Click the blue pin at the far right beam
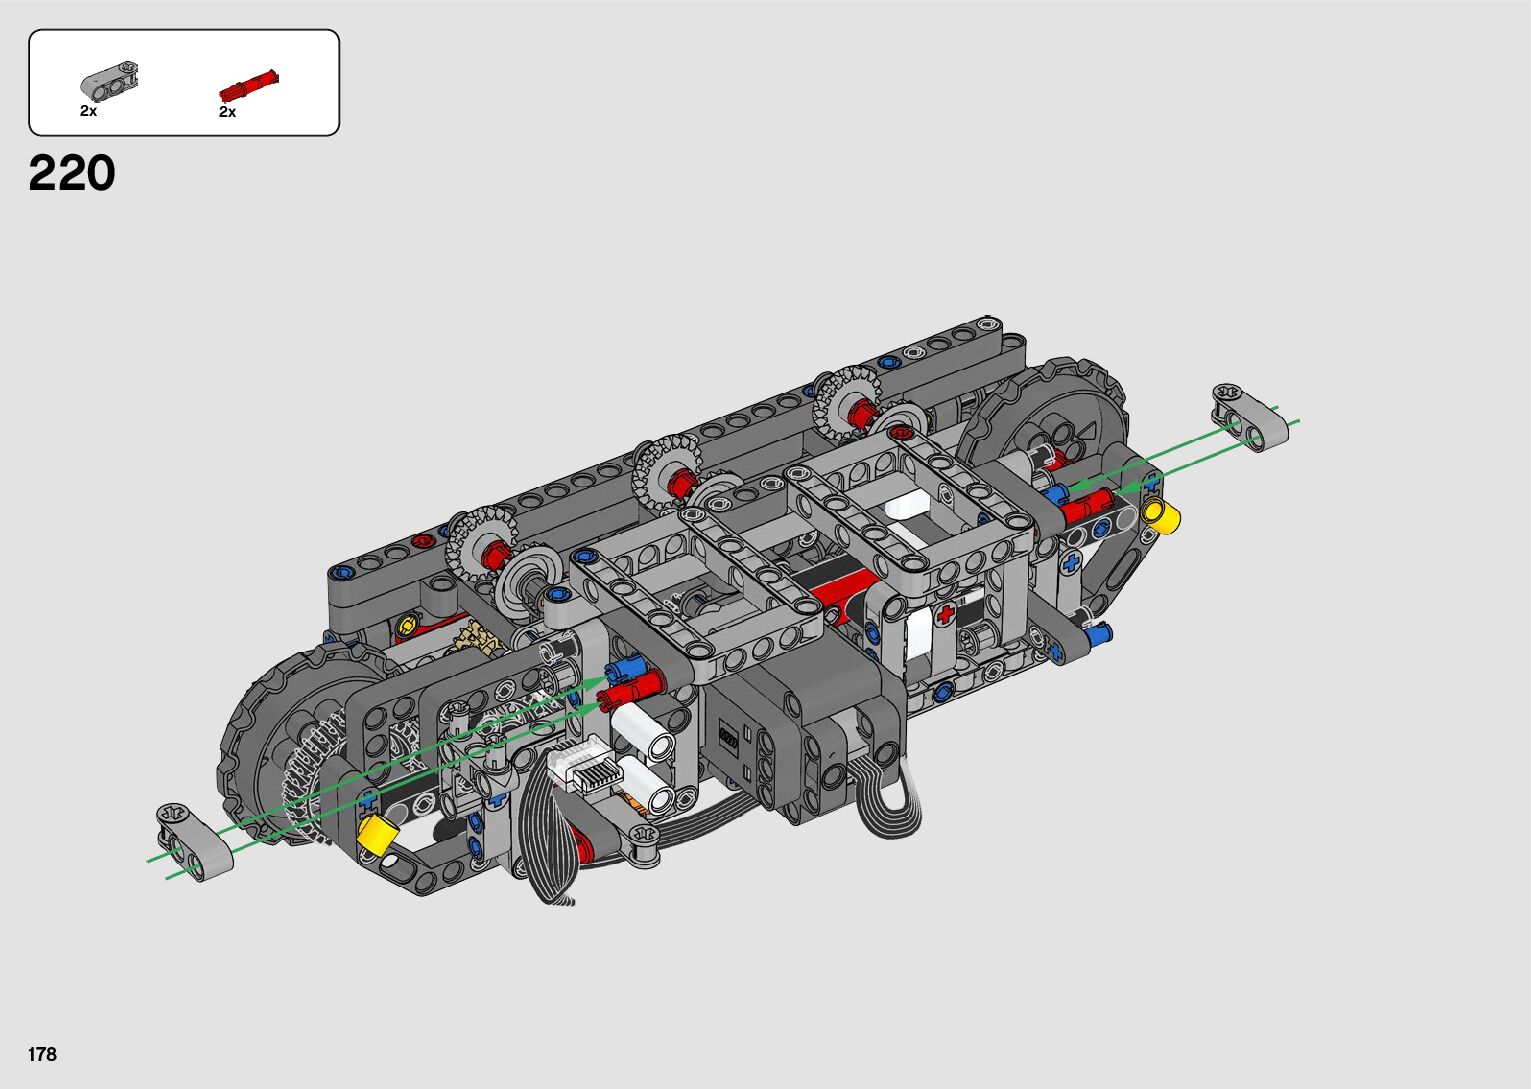1531x1089 pixels. click(x=1101, y=632)
